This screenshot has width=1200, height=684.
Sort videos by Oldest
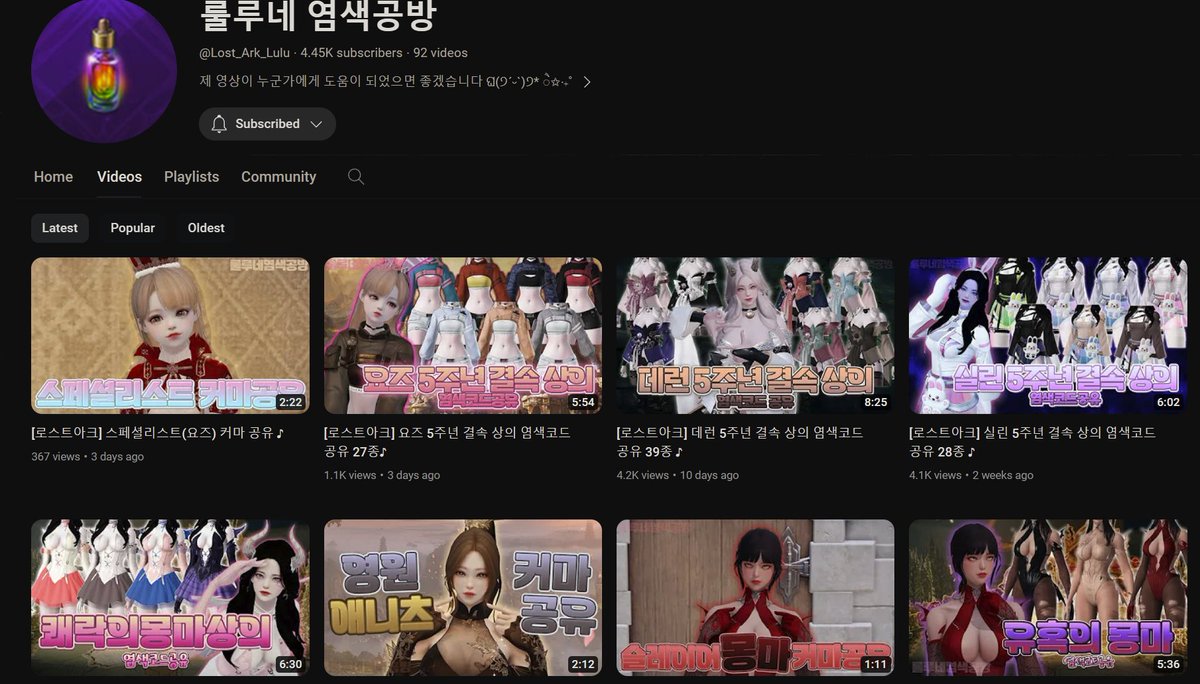205,227
